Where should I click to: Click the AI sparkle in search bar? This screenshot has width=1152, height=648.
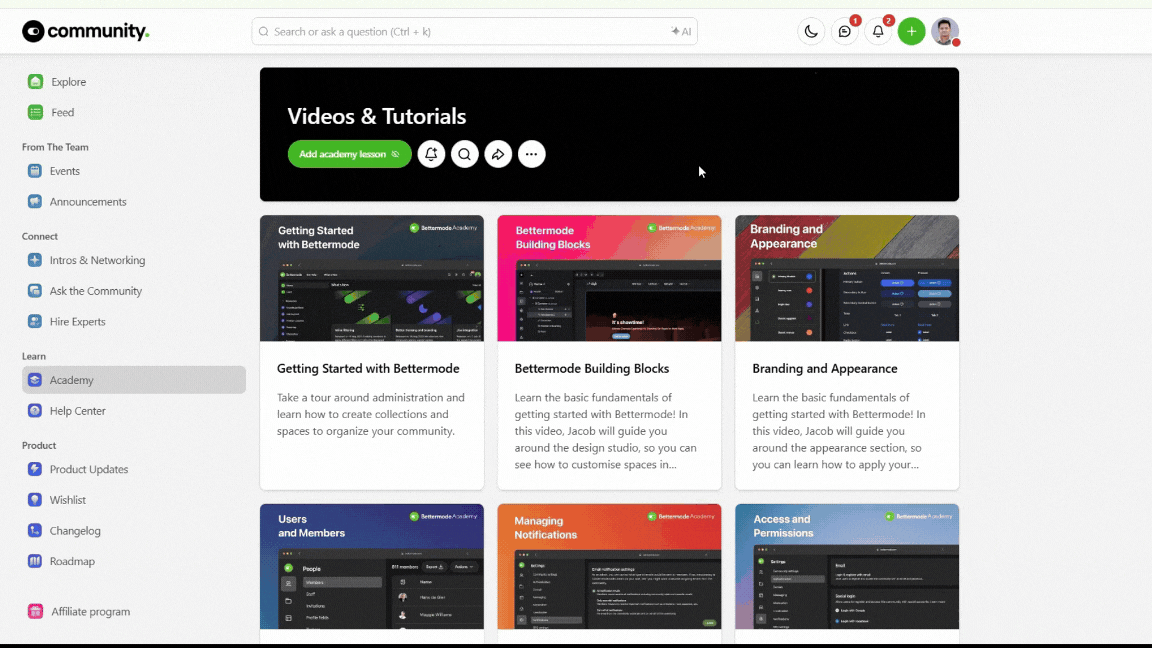681,32
